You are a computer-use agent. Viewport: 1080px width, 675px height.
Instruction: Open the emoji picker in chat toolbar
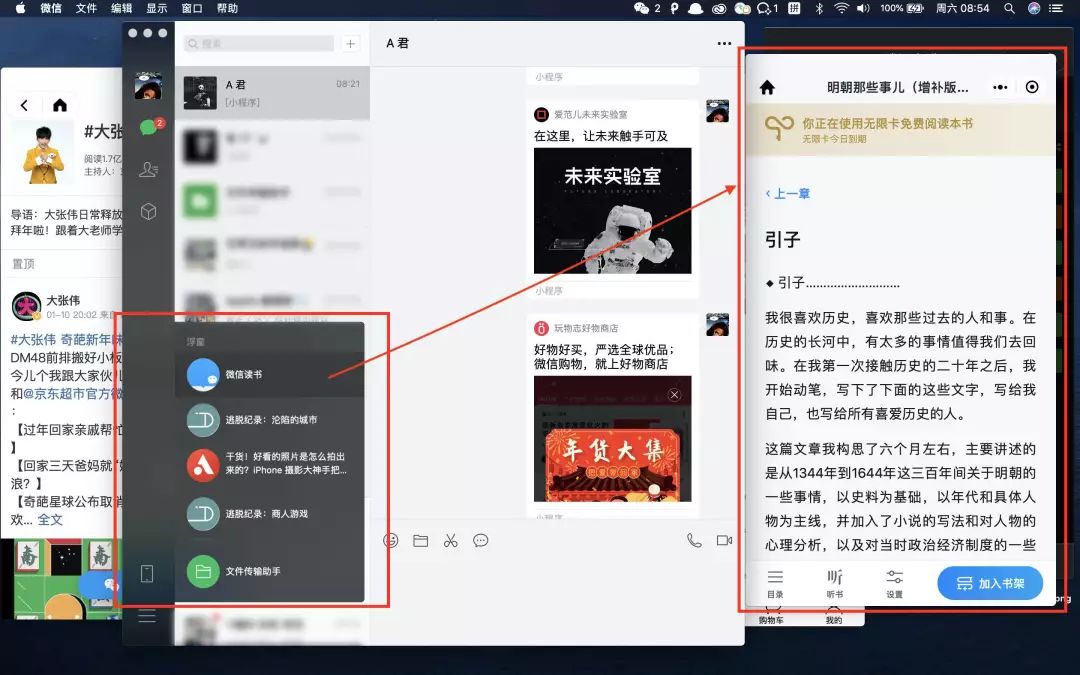tap(390, 540)
